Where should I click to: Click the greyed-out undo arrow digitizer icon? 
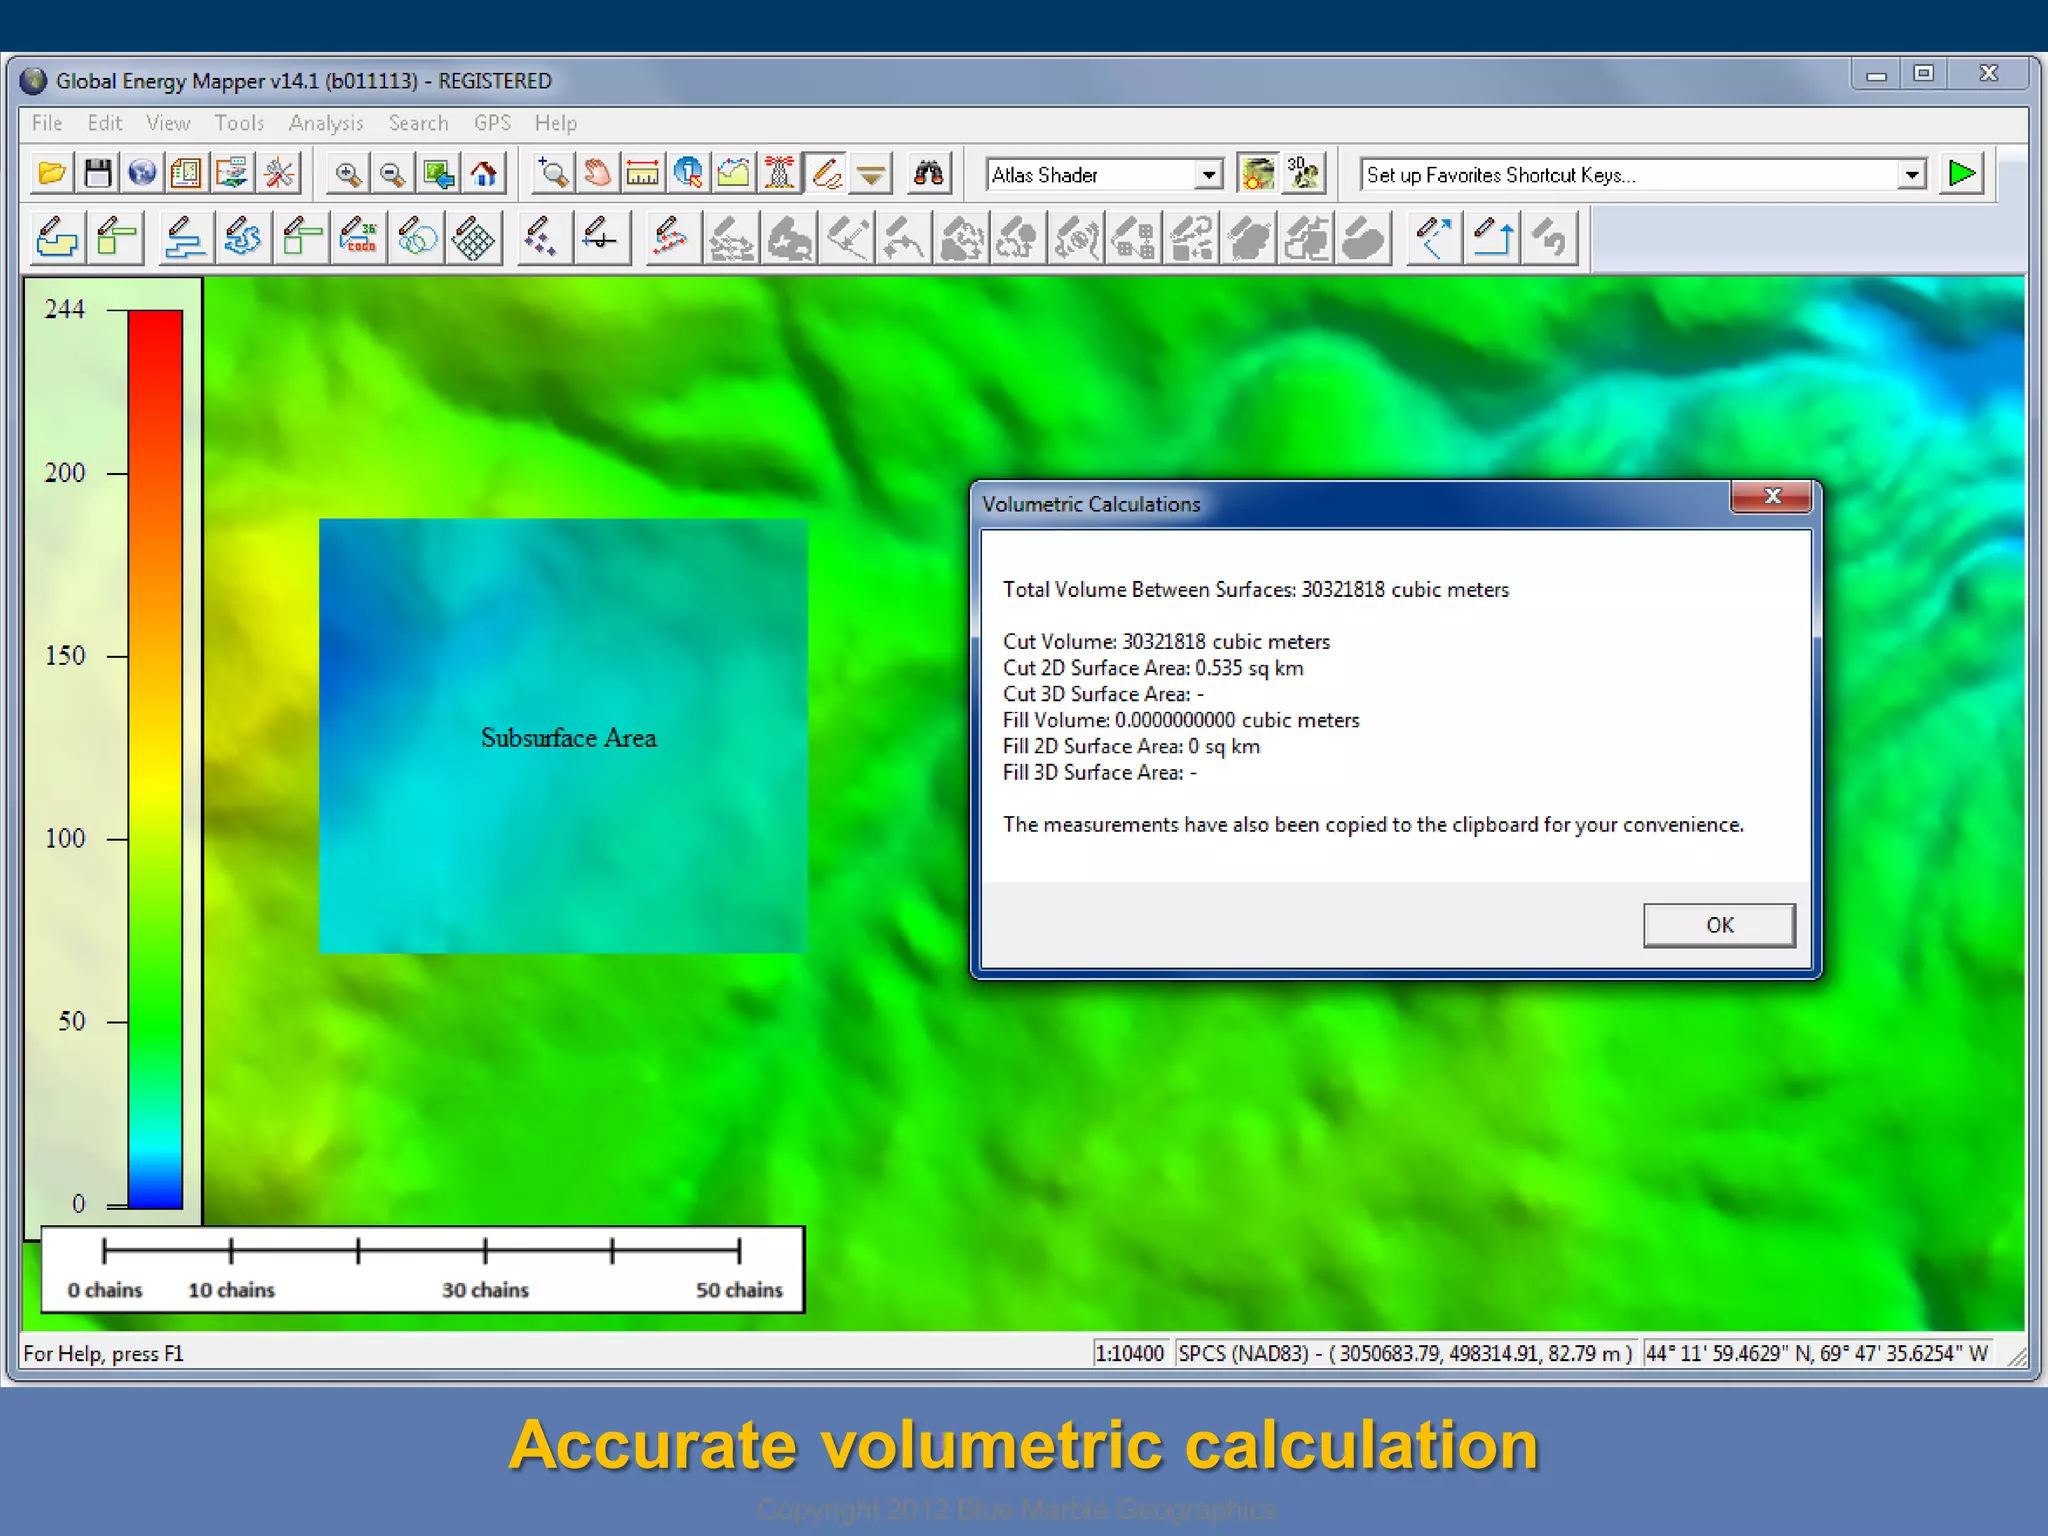coord(1550,239)
